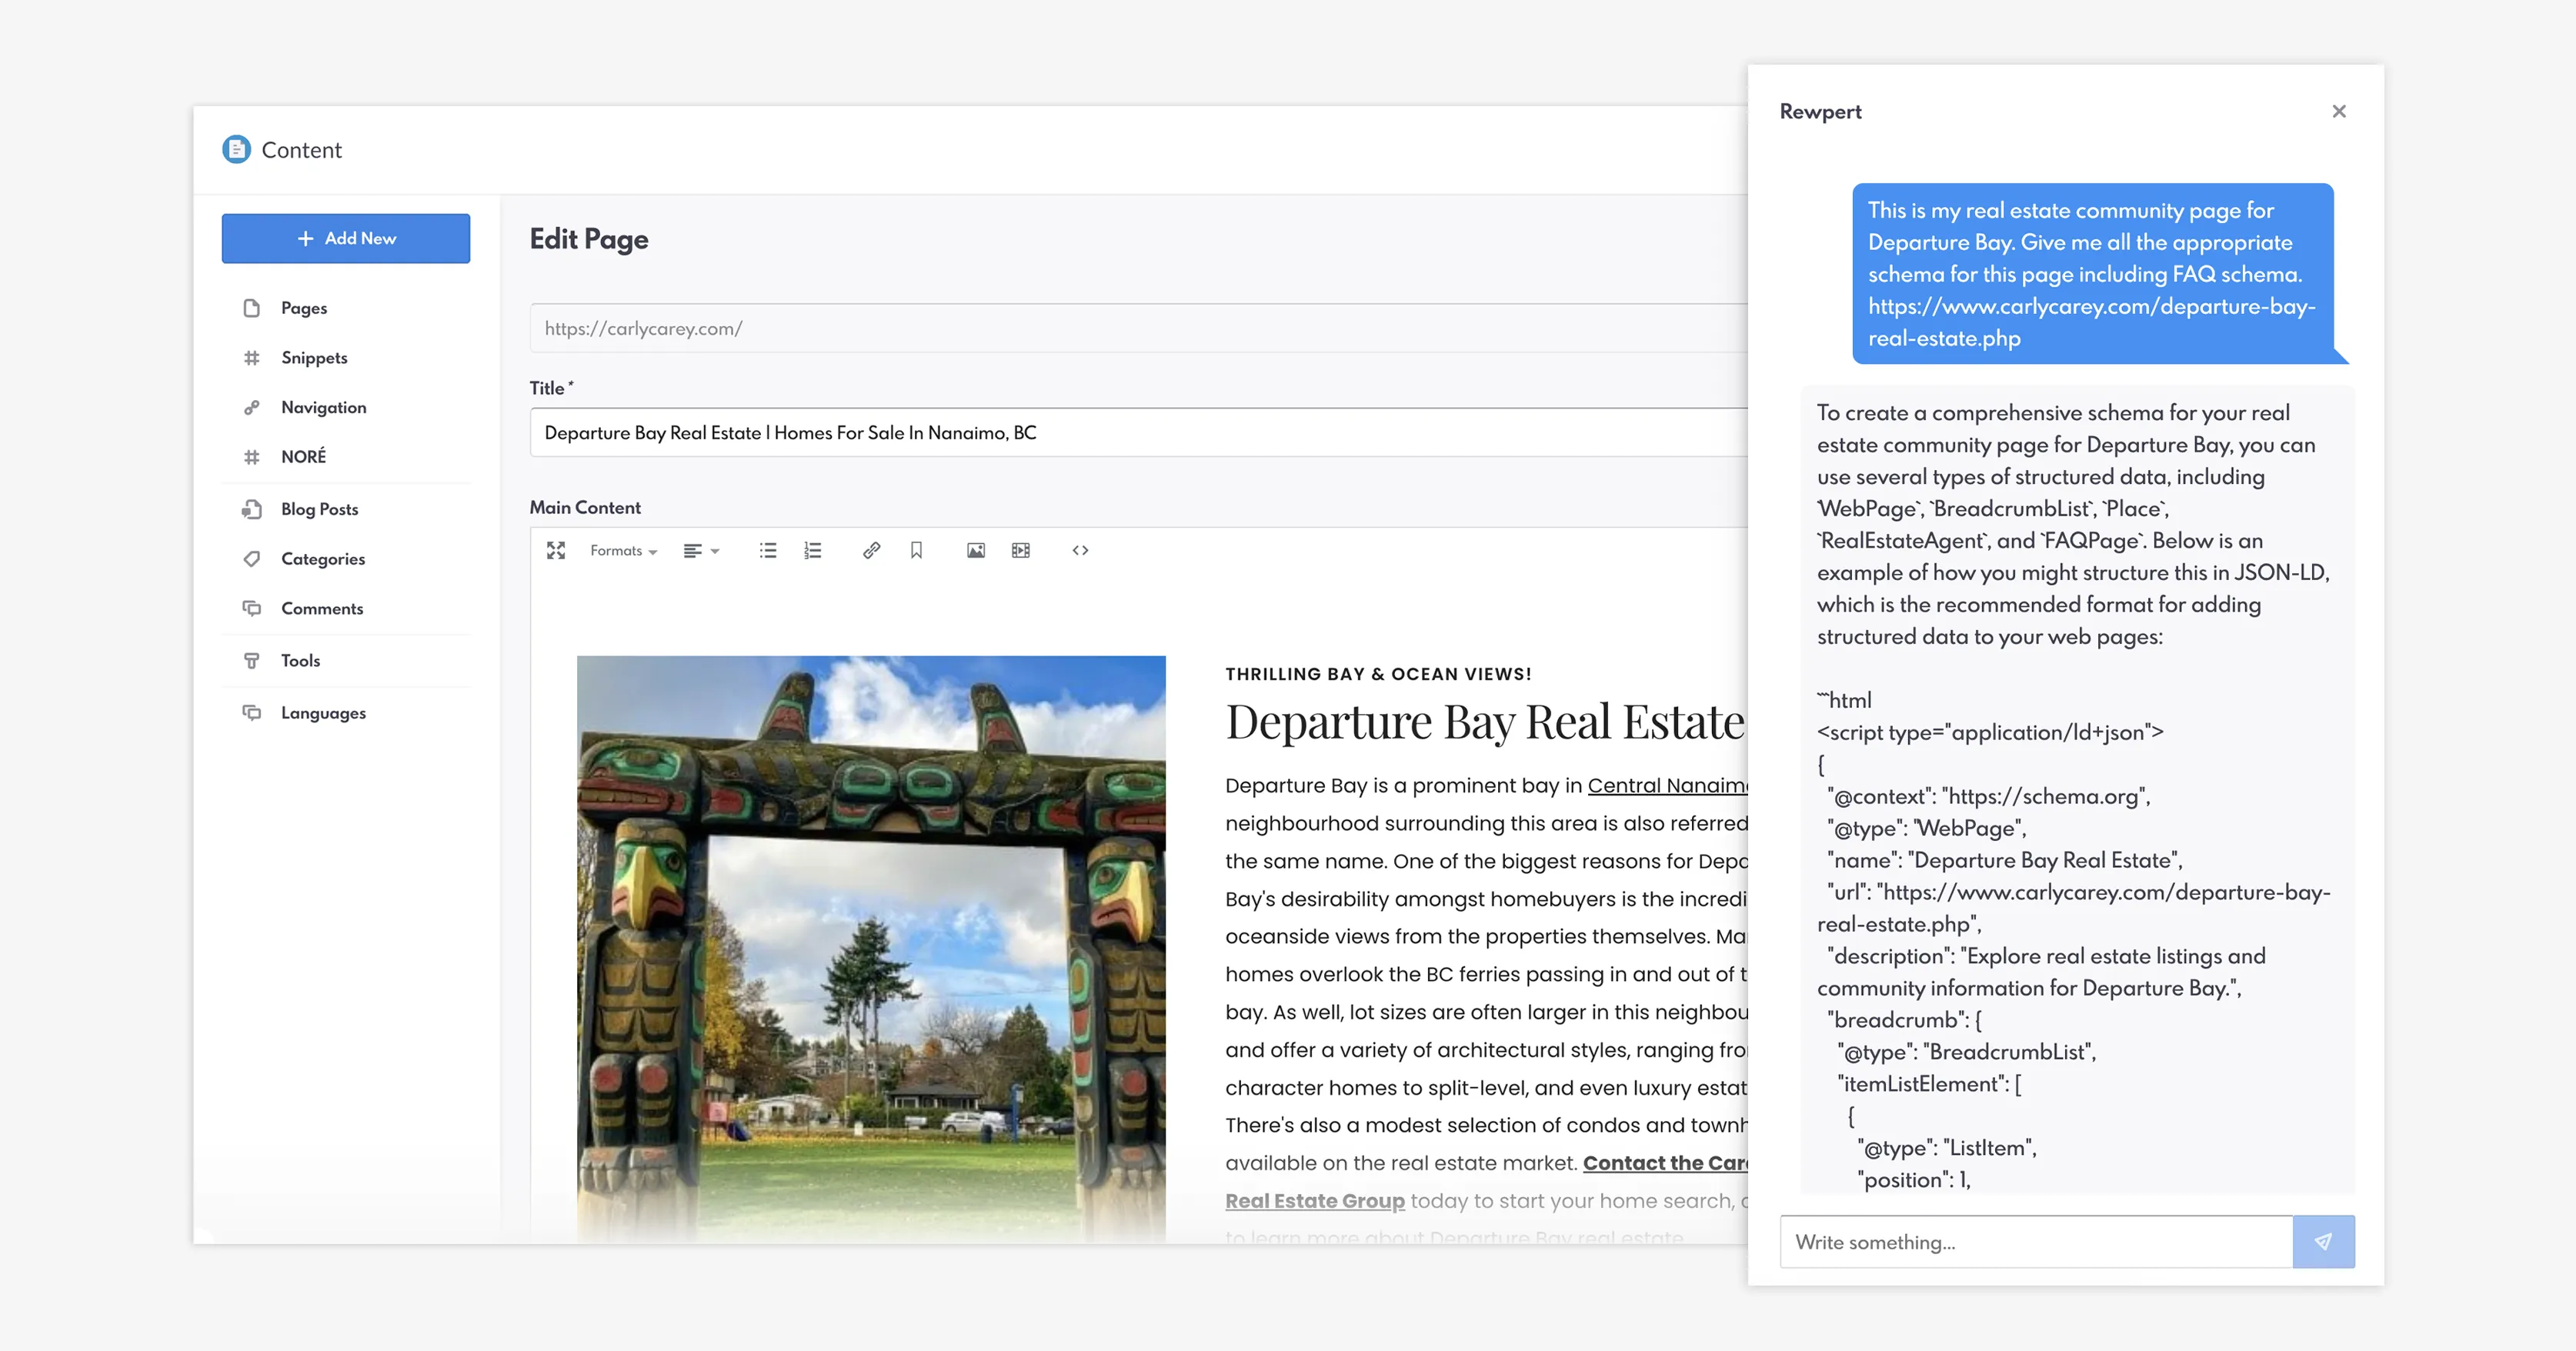Open the source code view

pos(1080,551)
